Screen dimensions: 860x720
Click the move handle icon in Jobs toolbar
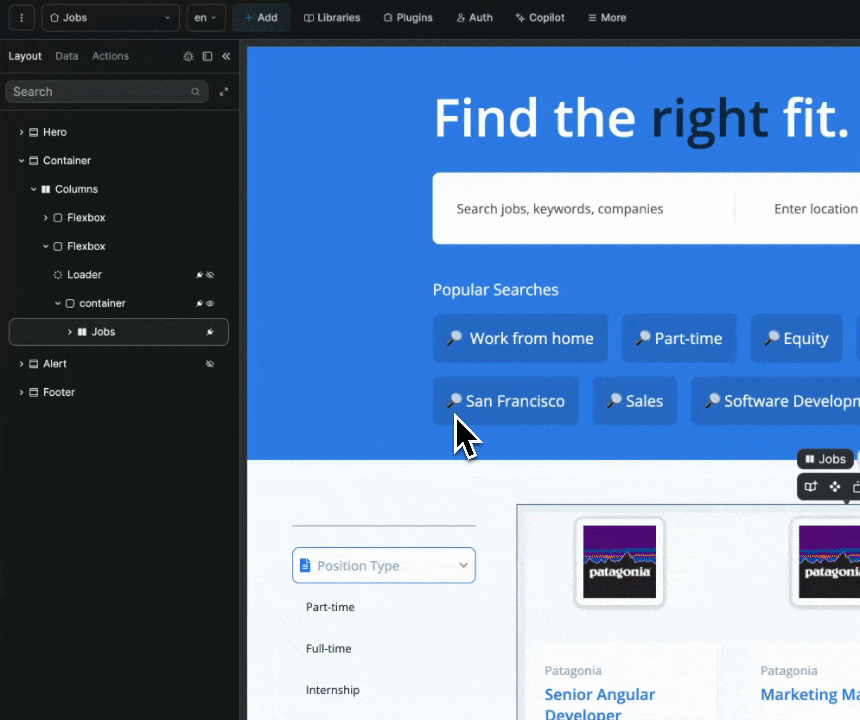(x=834, y=487)
